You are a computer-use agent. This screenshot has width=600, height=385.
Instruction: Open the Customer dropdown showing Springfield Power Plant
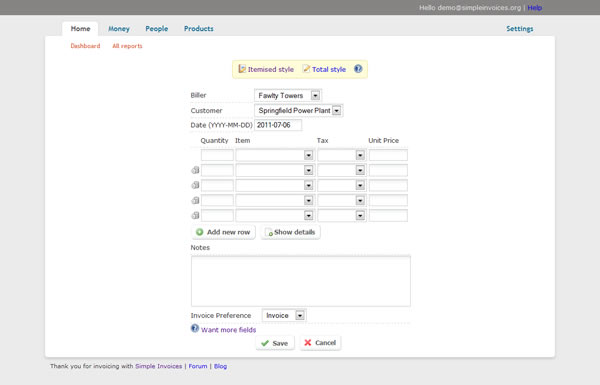[x=298, y=111]
